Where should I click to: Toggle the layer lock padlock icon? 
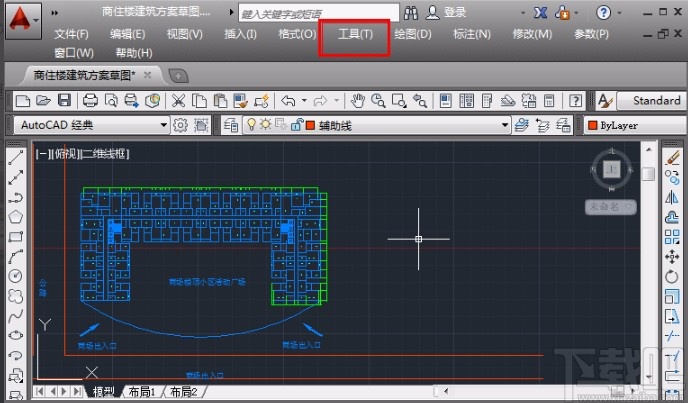(296, 125)
